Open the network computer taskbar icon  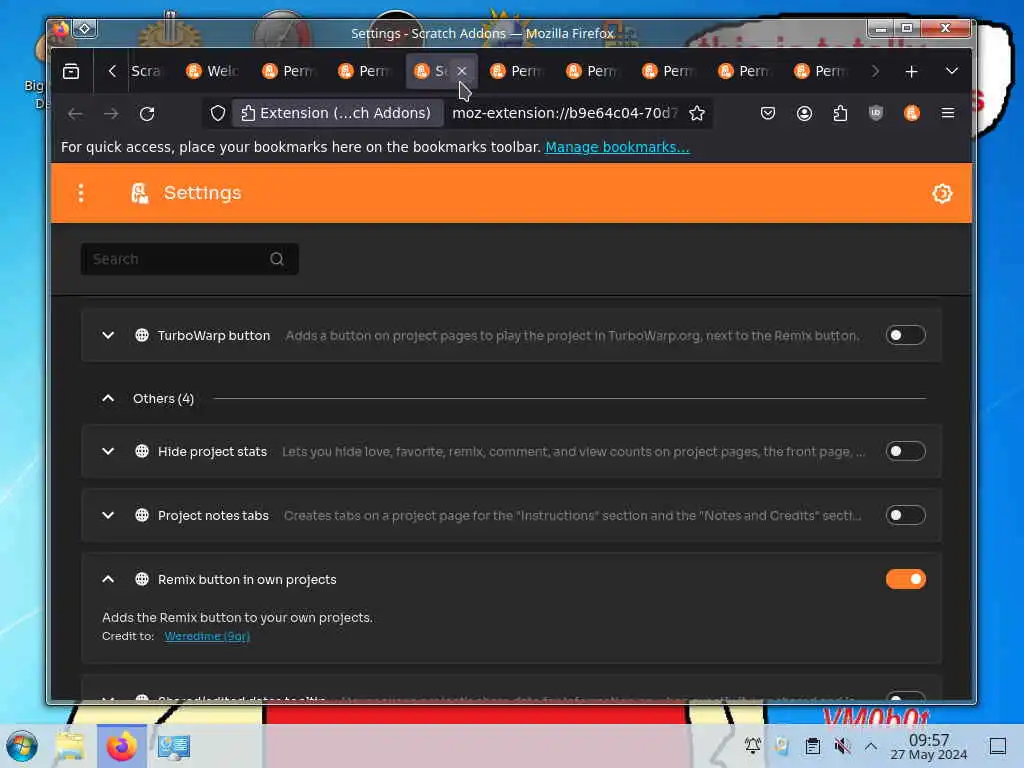click(173, 746)
